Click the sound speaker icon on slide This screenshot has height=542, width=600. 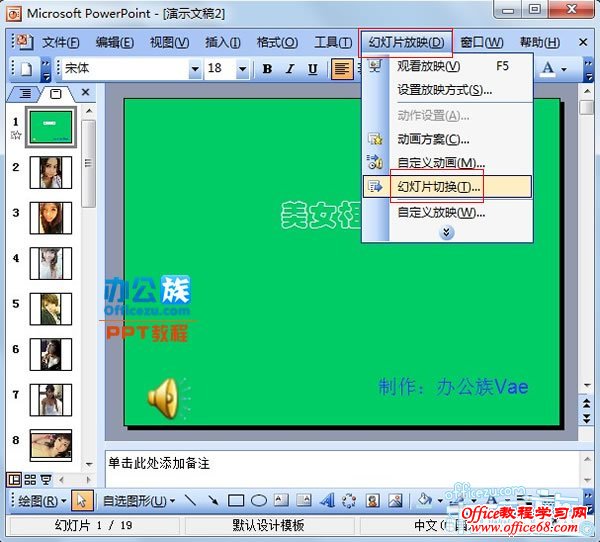168,398
